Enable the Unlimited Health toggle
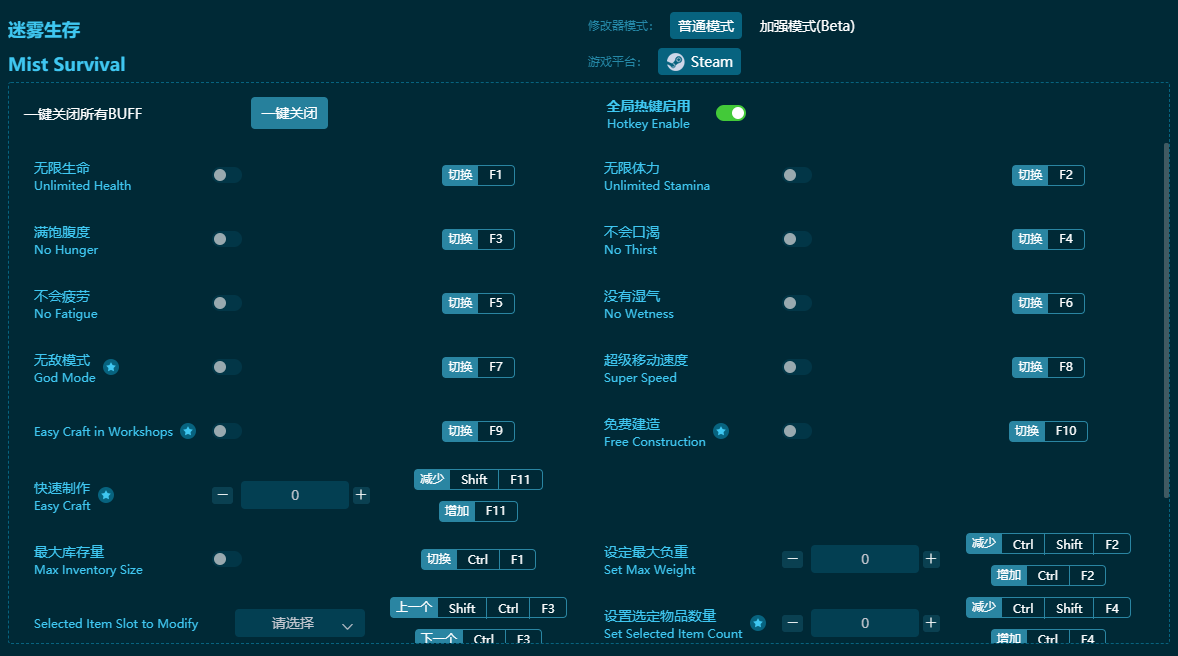This screenshot has width=1178, height=656. pos(227,175)
